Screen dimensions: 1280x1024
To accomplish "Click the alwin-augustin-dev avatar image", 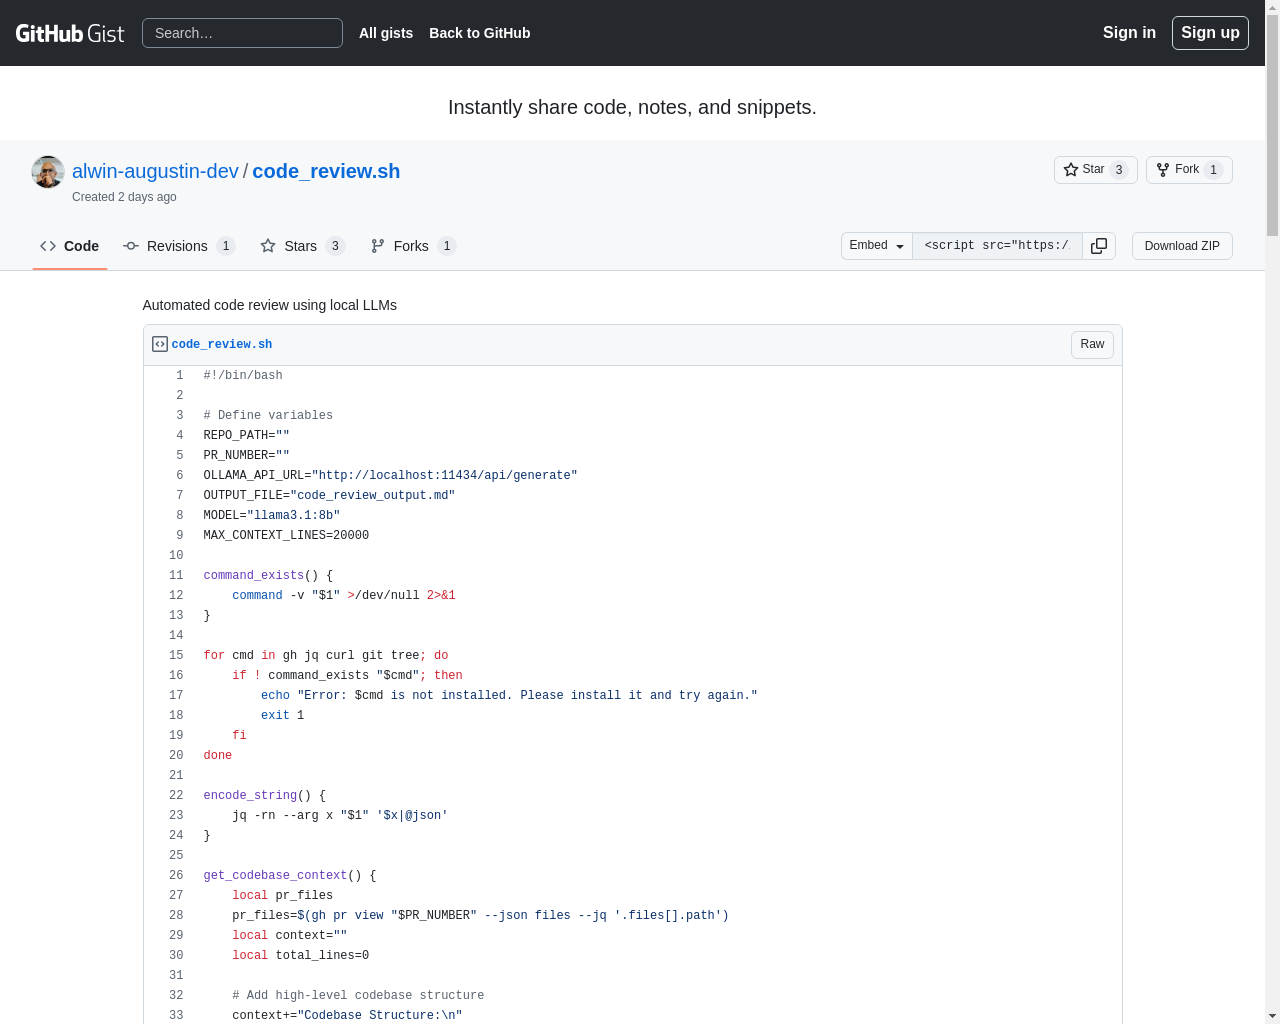I will click(x=48, y=172).
